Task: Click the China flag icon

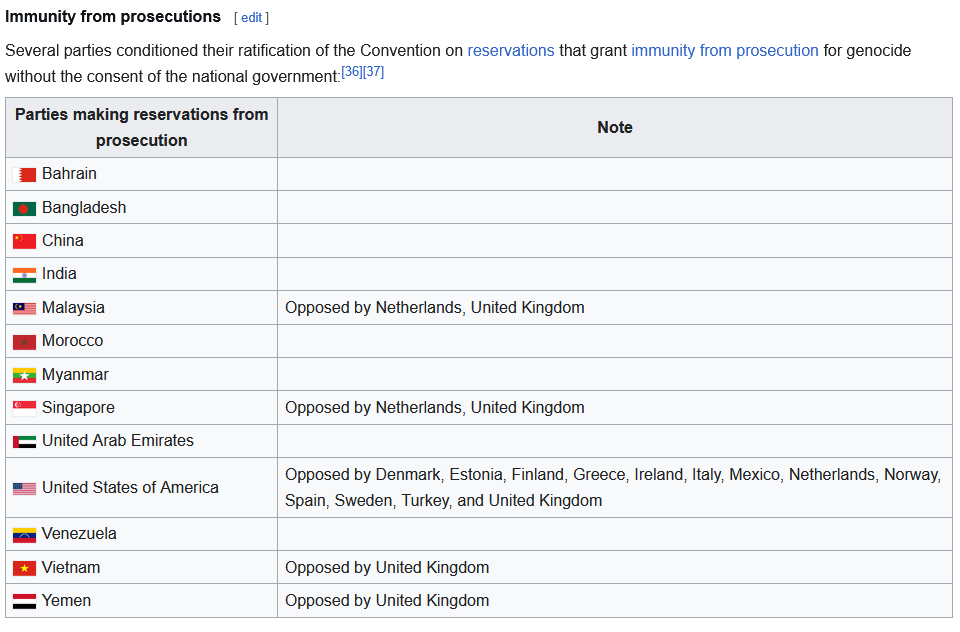Action: tap(24, 241)
